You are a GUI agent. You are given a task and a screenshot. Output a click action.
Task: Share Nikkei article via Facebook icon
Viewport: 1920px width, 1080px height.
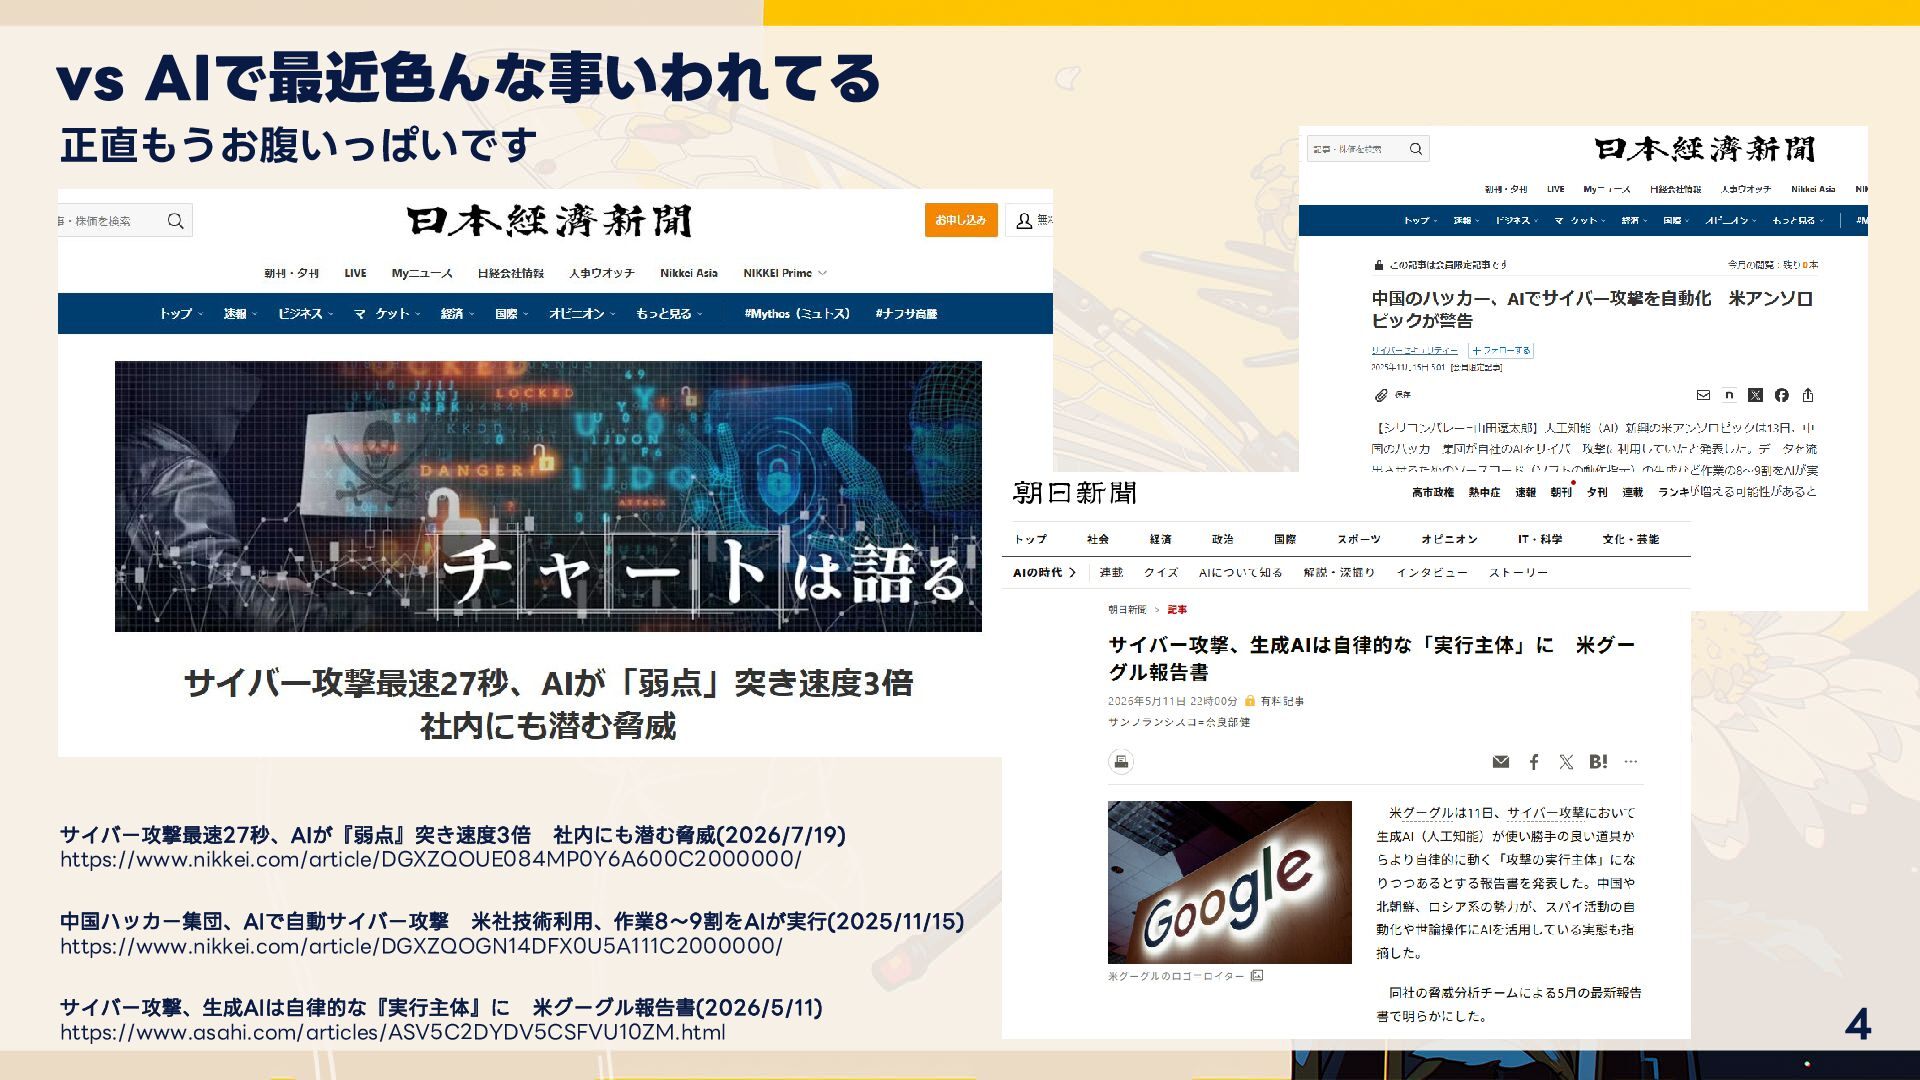pyautogui.click(x=1782, y=395)
